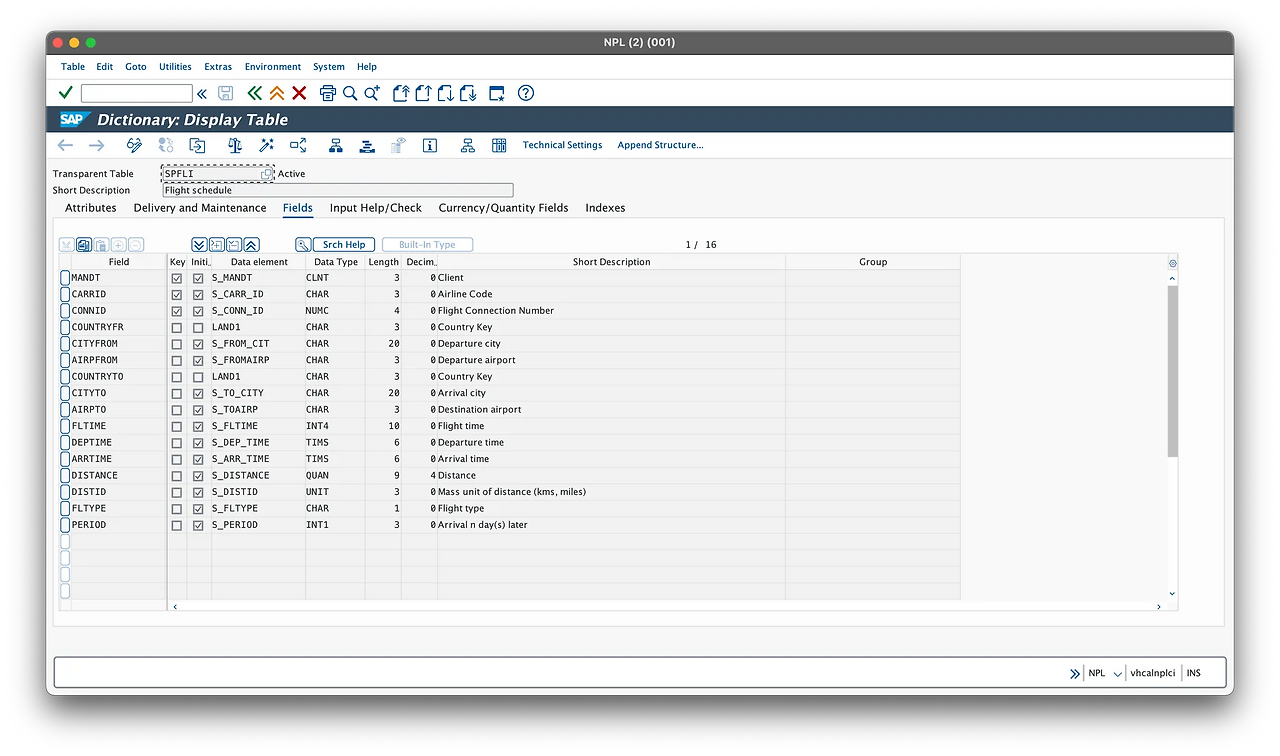Click the Short Description 'Flight schedule' field

(338, 190)
